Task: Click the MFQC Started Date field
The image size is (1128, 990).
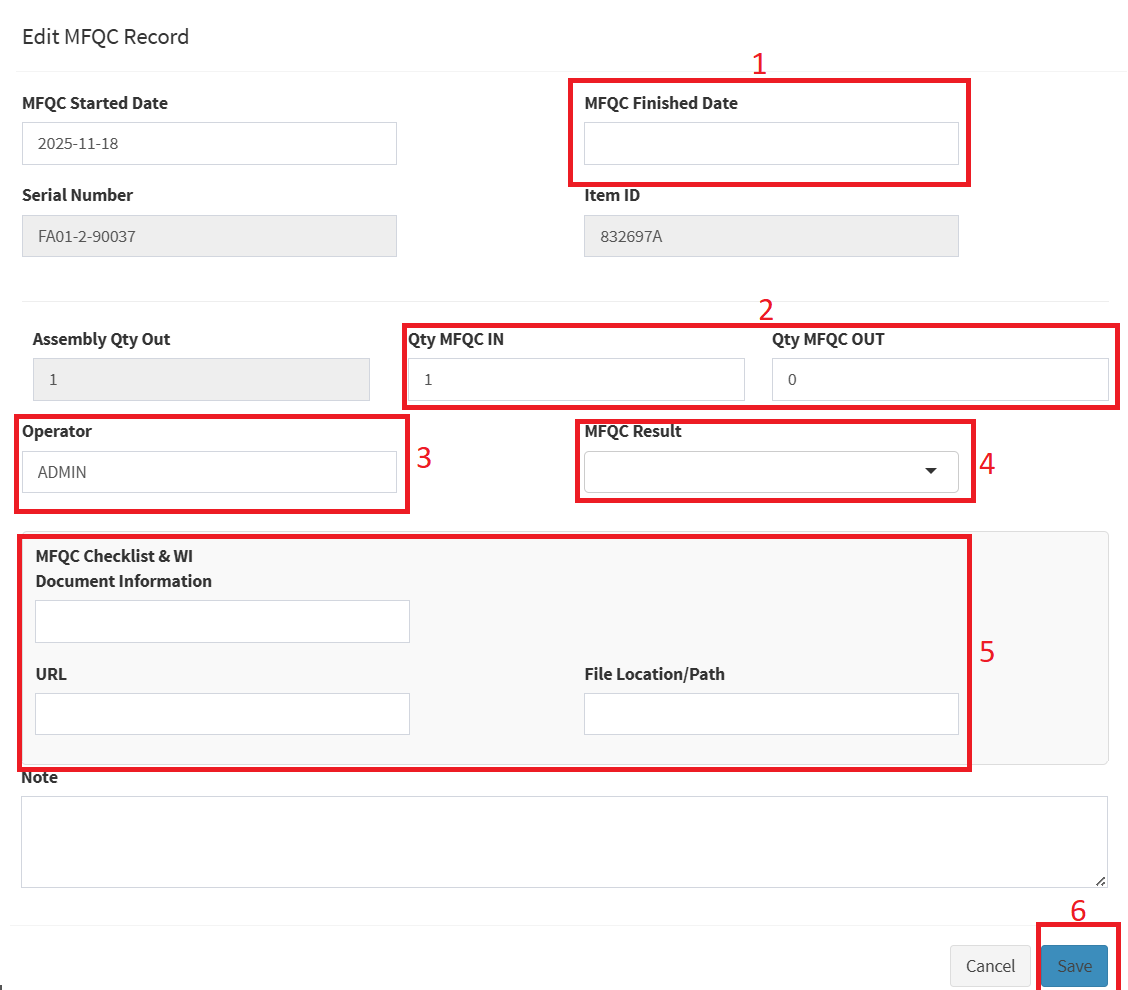Action: point(209,143)
